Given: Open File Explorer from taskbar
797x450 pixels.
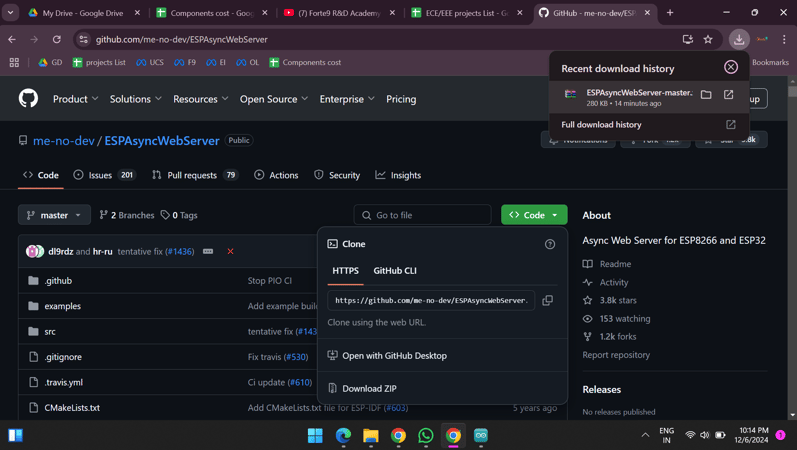Looking at the screenshot, I should (x=371, y=436).
